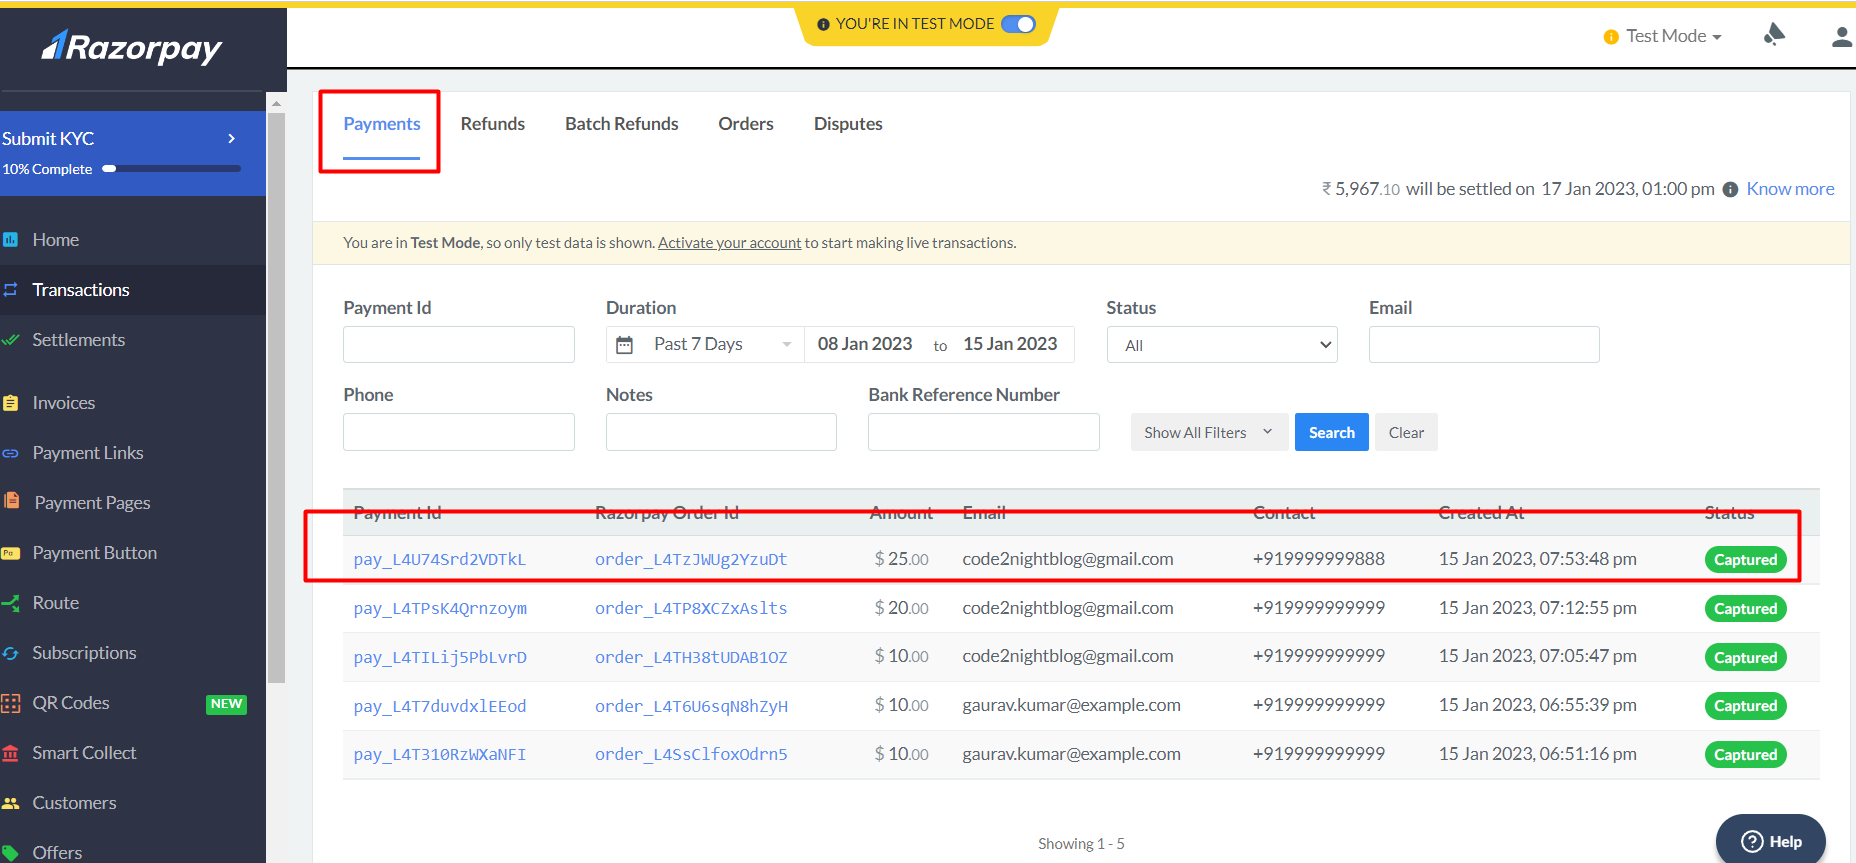
Task: Click the Settlements checkmark icon
Action: (x=10, y=340)
